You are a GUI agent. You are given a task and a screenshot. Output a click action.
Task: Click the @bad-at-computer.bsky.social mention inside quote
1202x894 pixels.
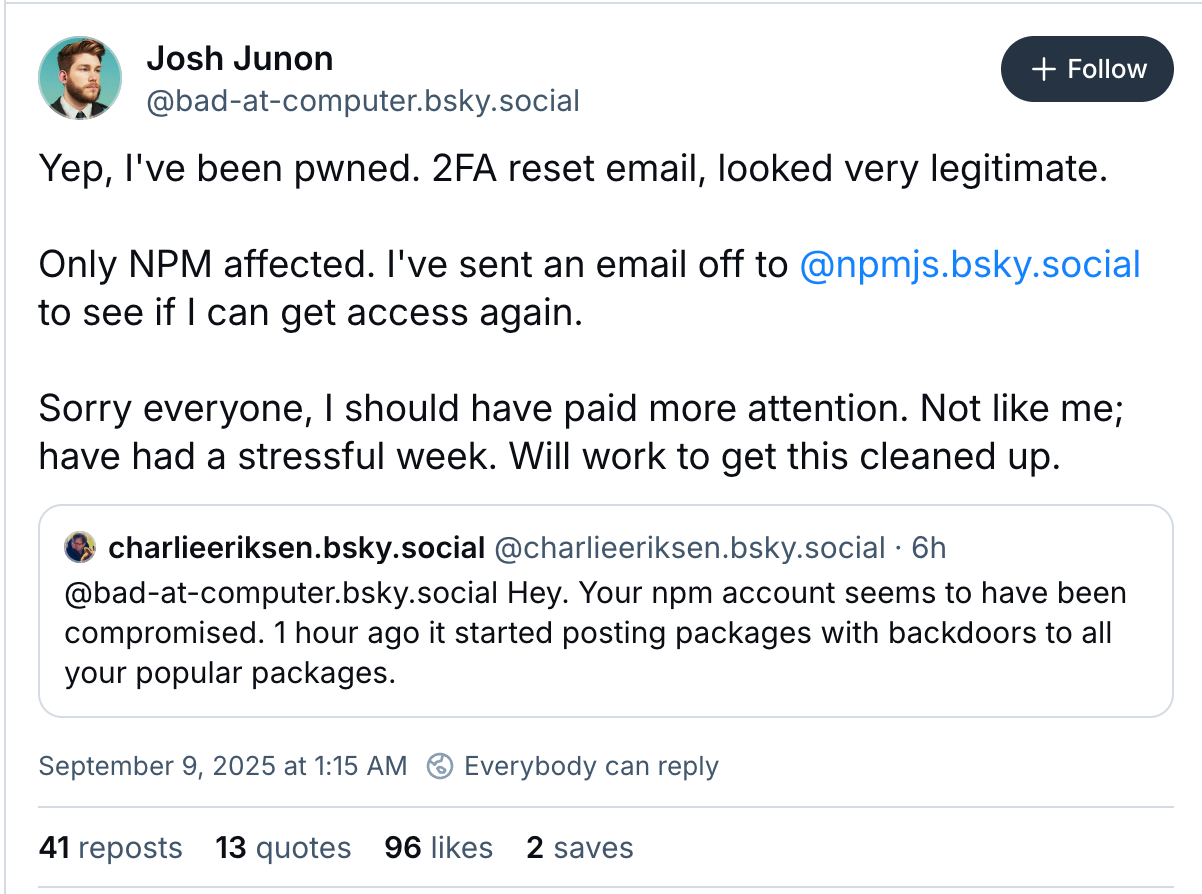(x=281, y=593)
